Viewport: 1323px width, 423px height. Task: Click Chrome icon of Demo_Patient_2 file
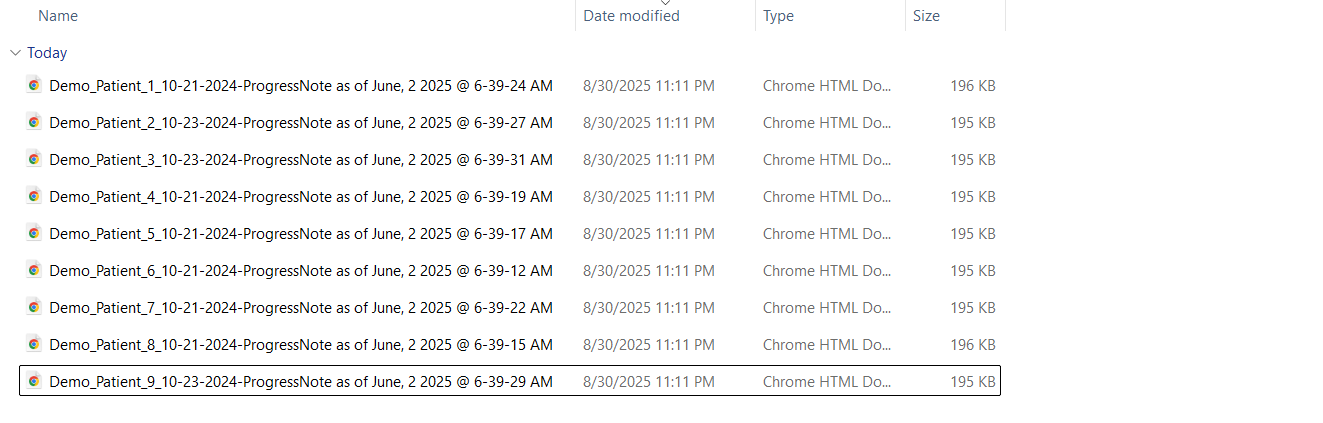click(x=33, y=122)
